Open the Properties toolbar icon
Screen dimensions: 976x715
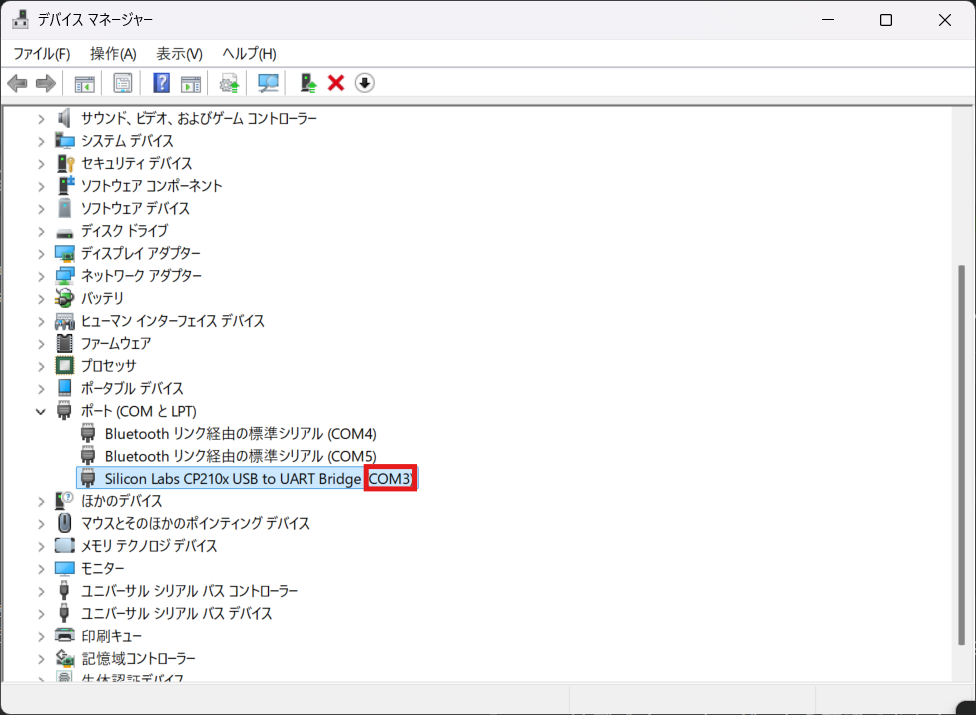123,83
